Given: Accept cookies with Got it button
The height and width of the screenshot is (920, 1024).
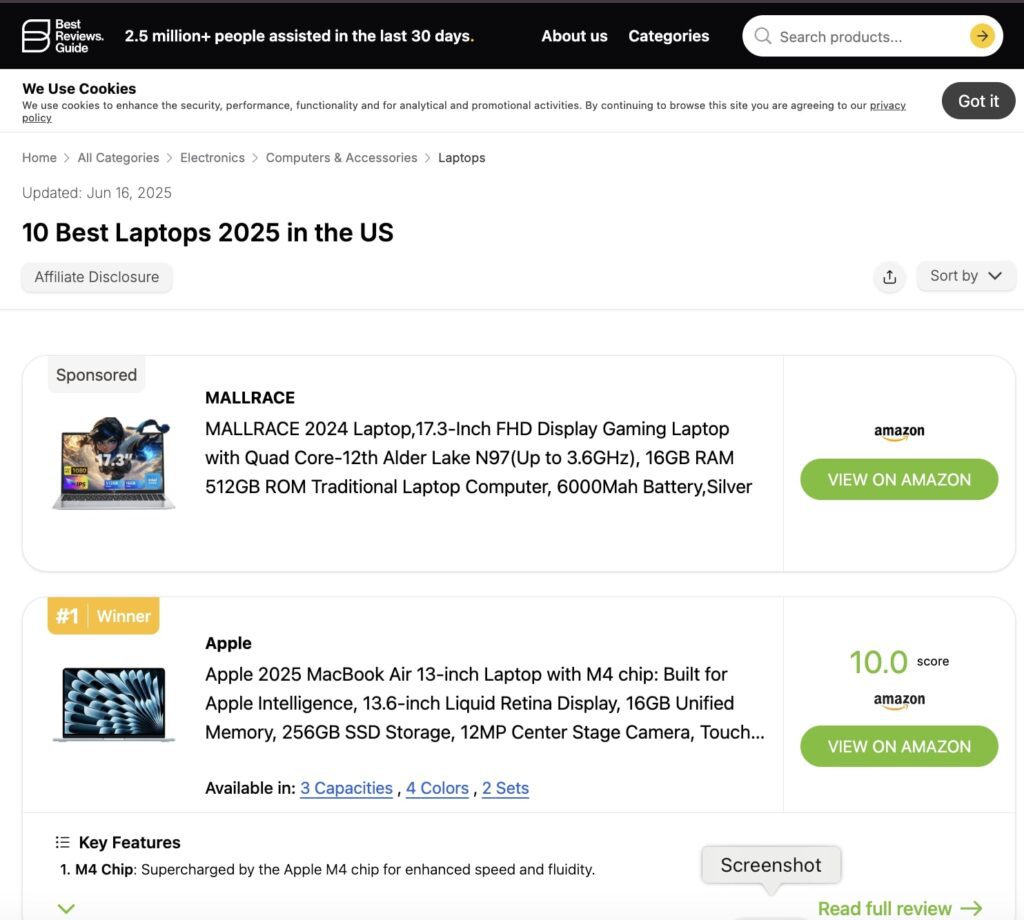Looking at the screenshot, I should tap(978, 101).
